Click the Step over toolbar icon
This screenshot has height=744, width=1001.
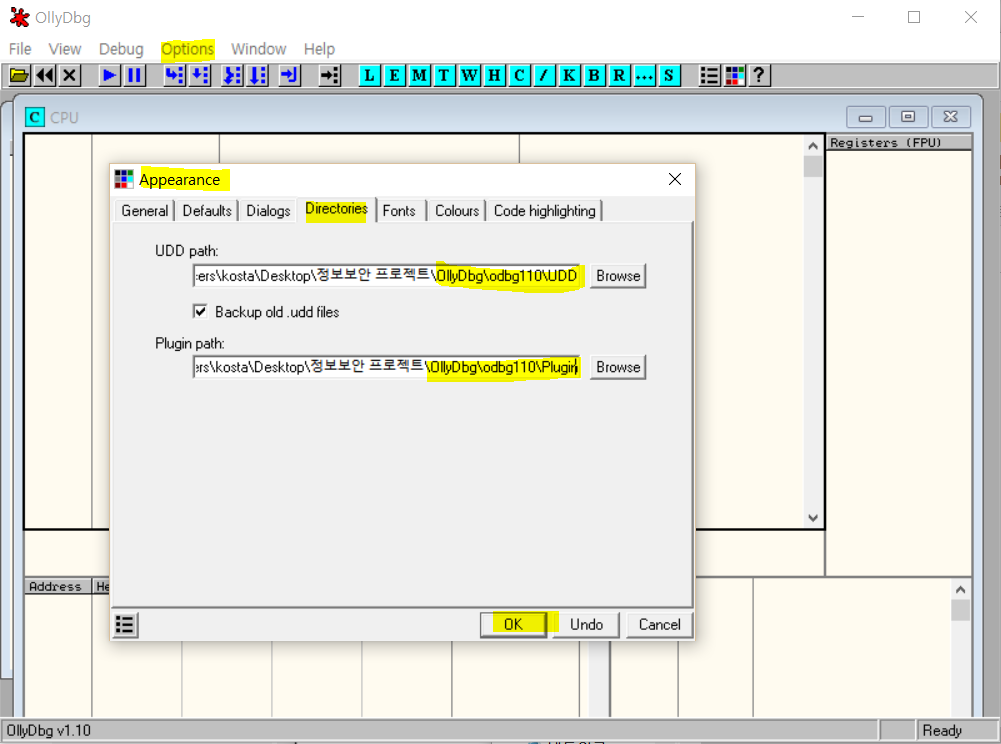[200, 75]
